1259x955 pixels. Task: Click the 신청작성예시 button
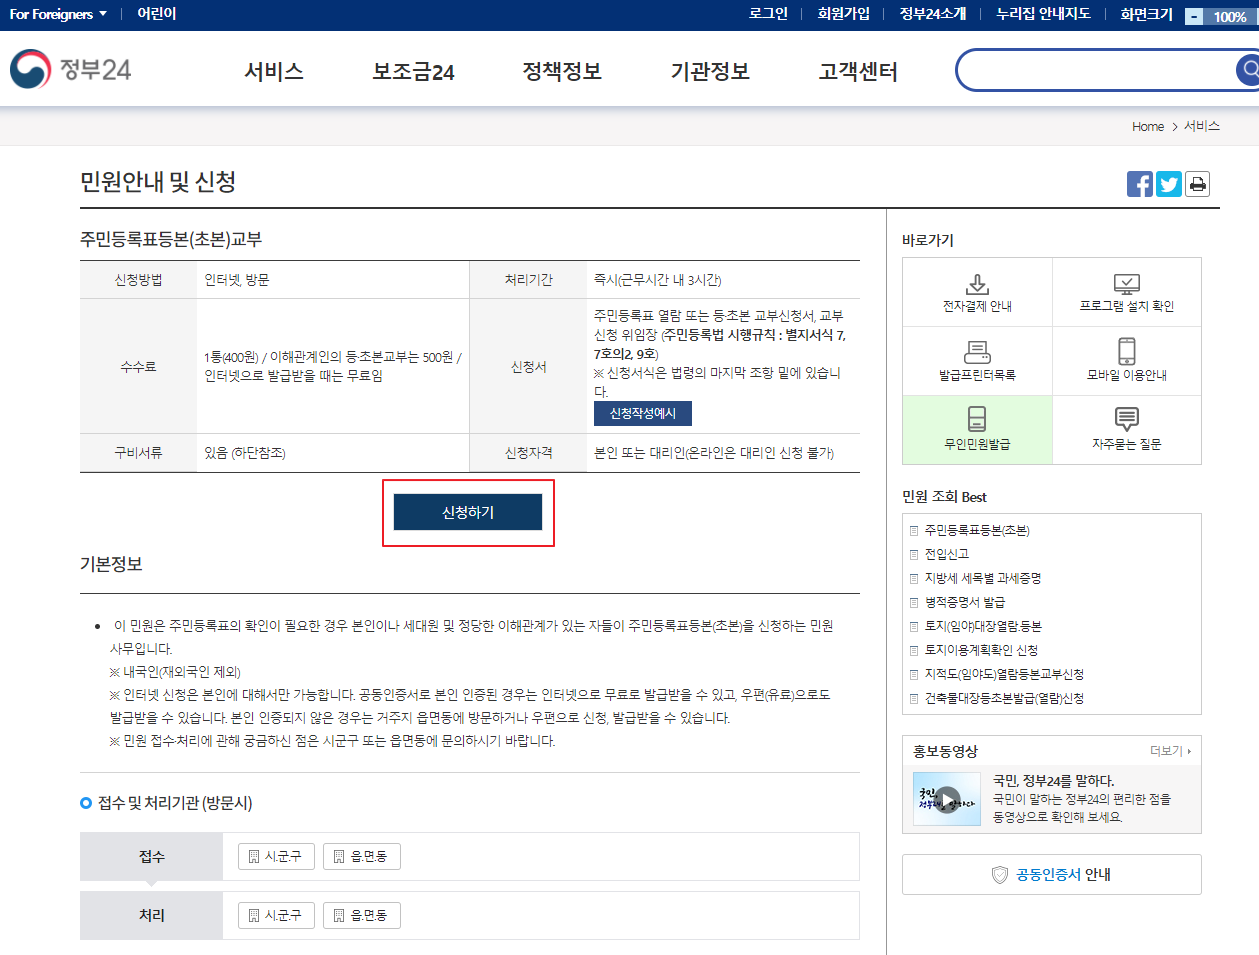[643, 413]
